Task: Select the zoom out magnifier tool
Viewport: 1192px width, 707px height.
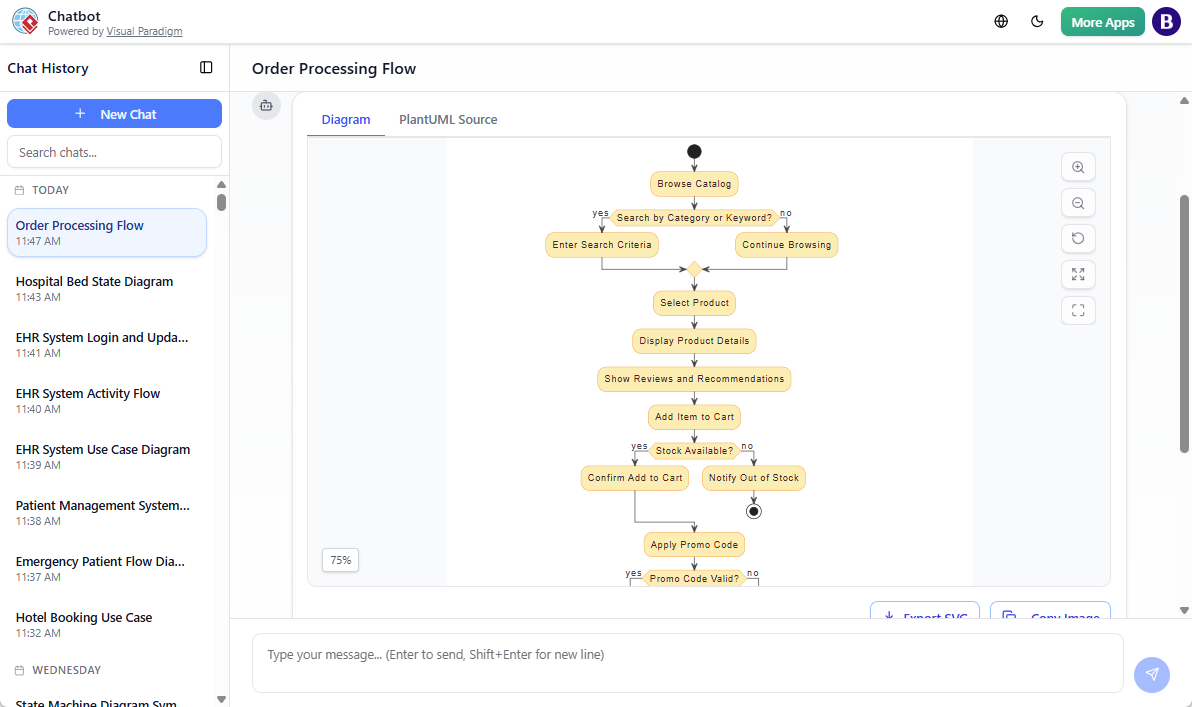Action: tap(1078, 203)
